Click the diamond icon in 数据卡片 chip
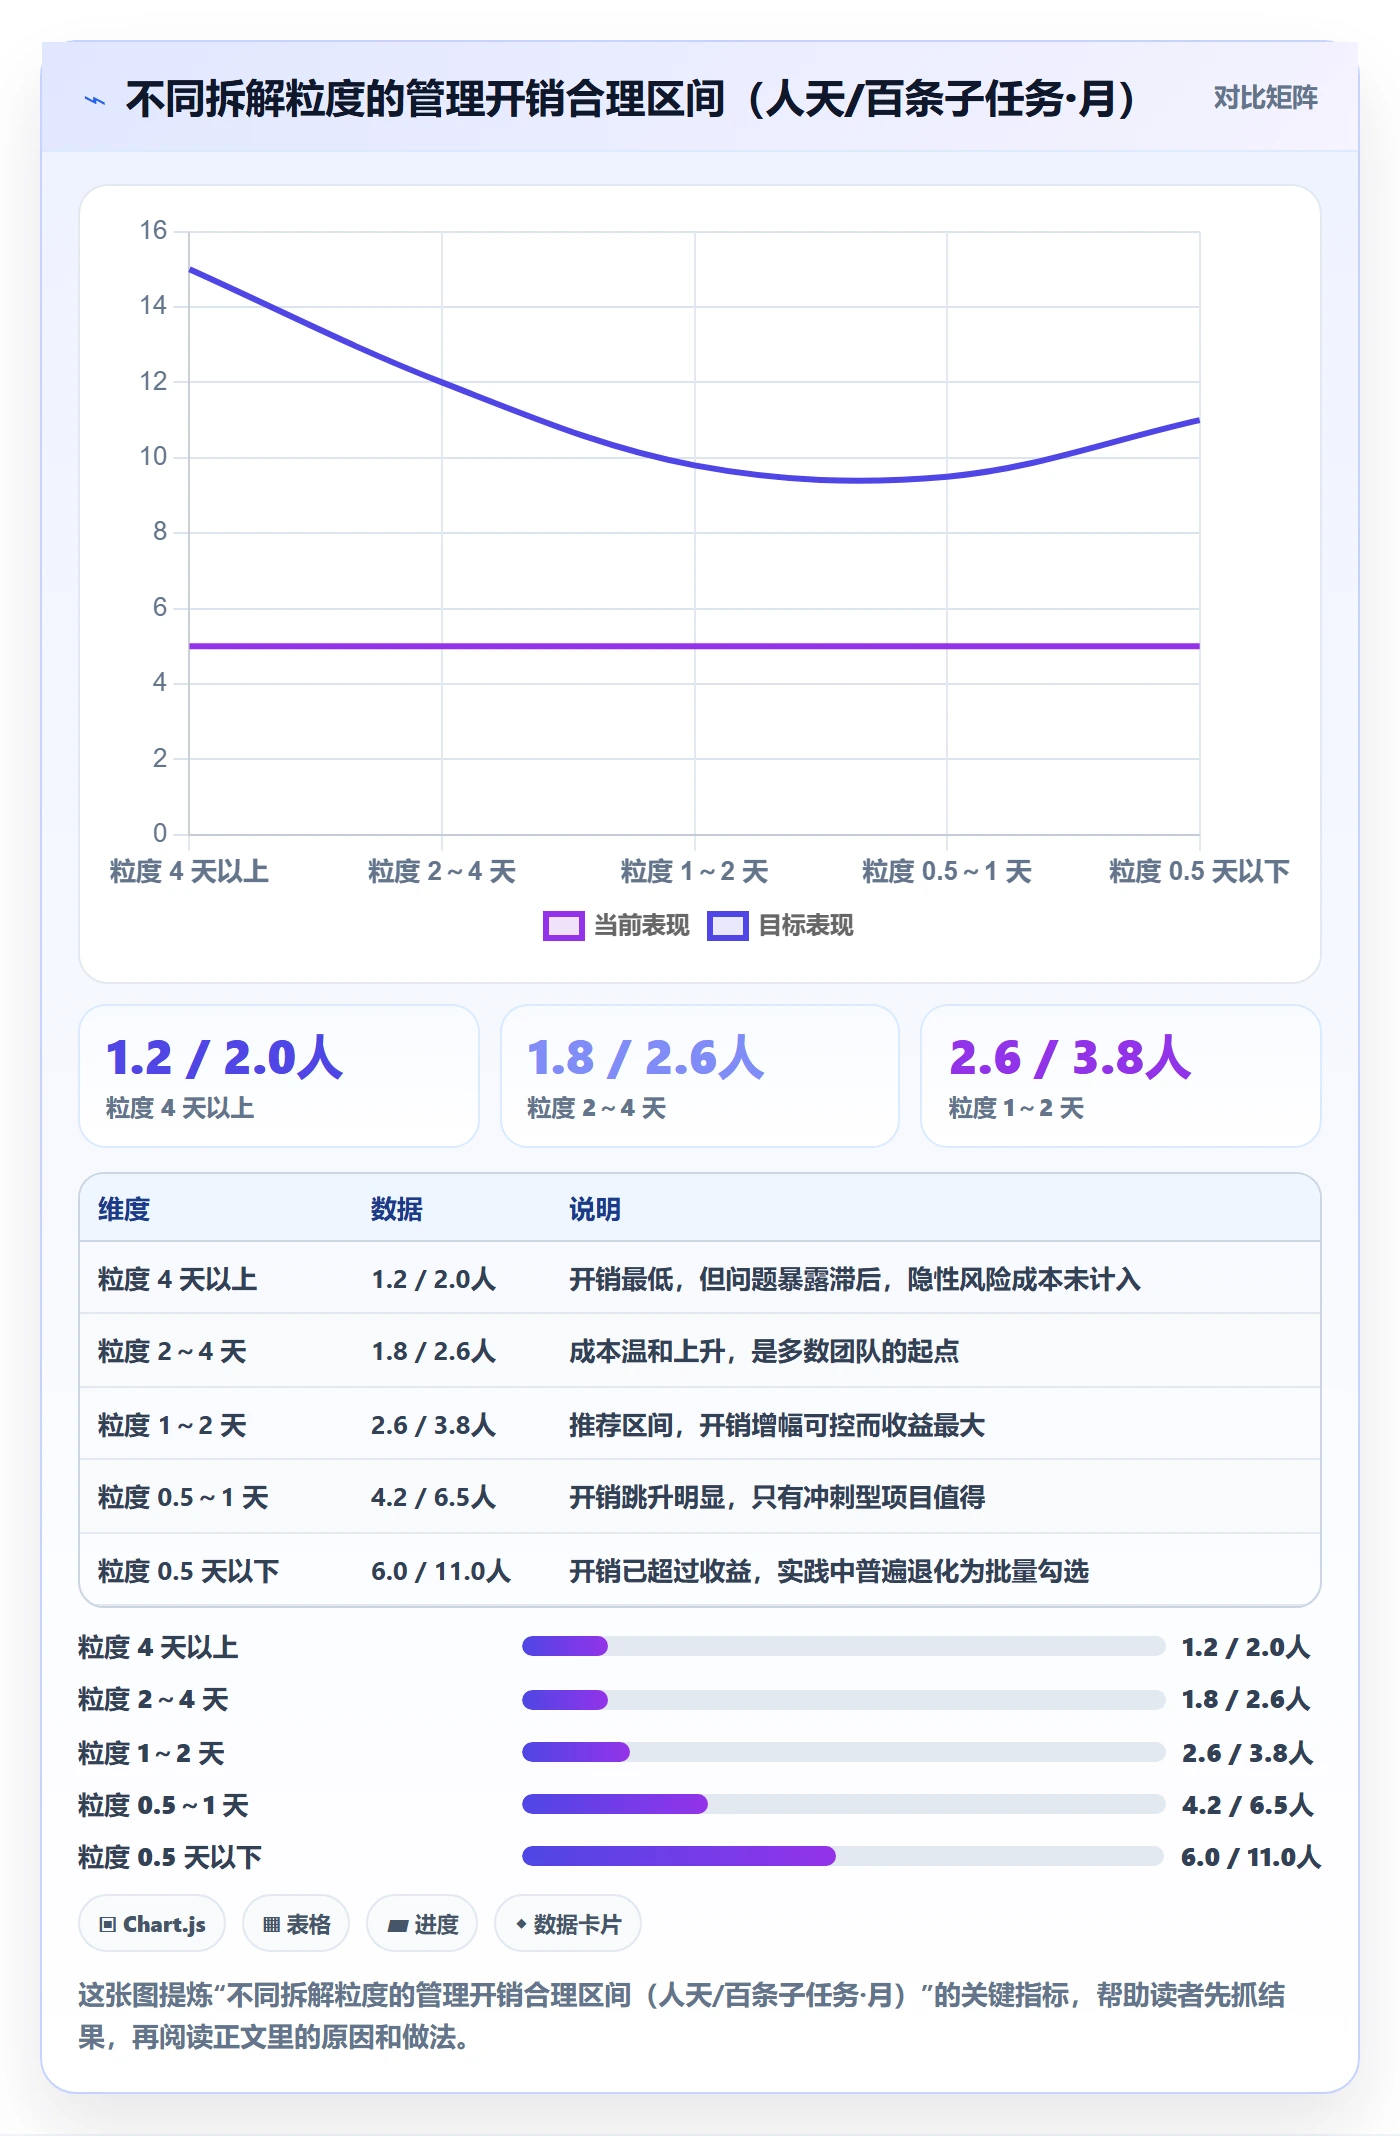Screen dimensions: 1400x2136 tap(521, 1924)
